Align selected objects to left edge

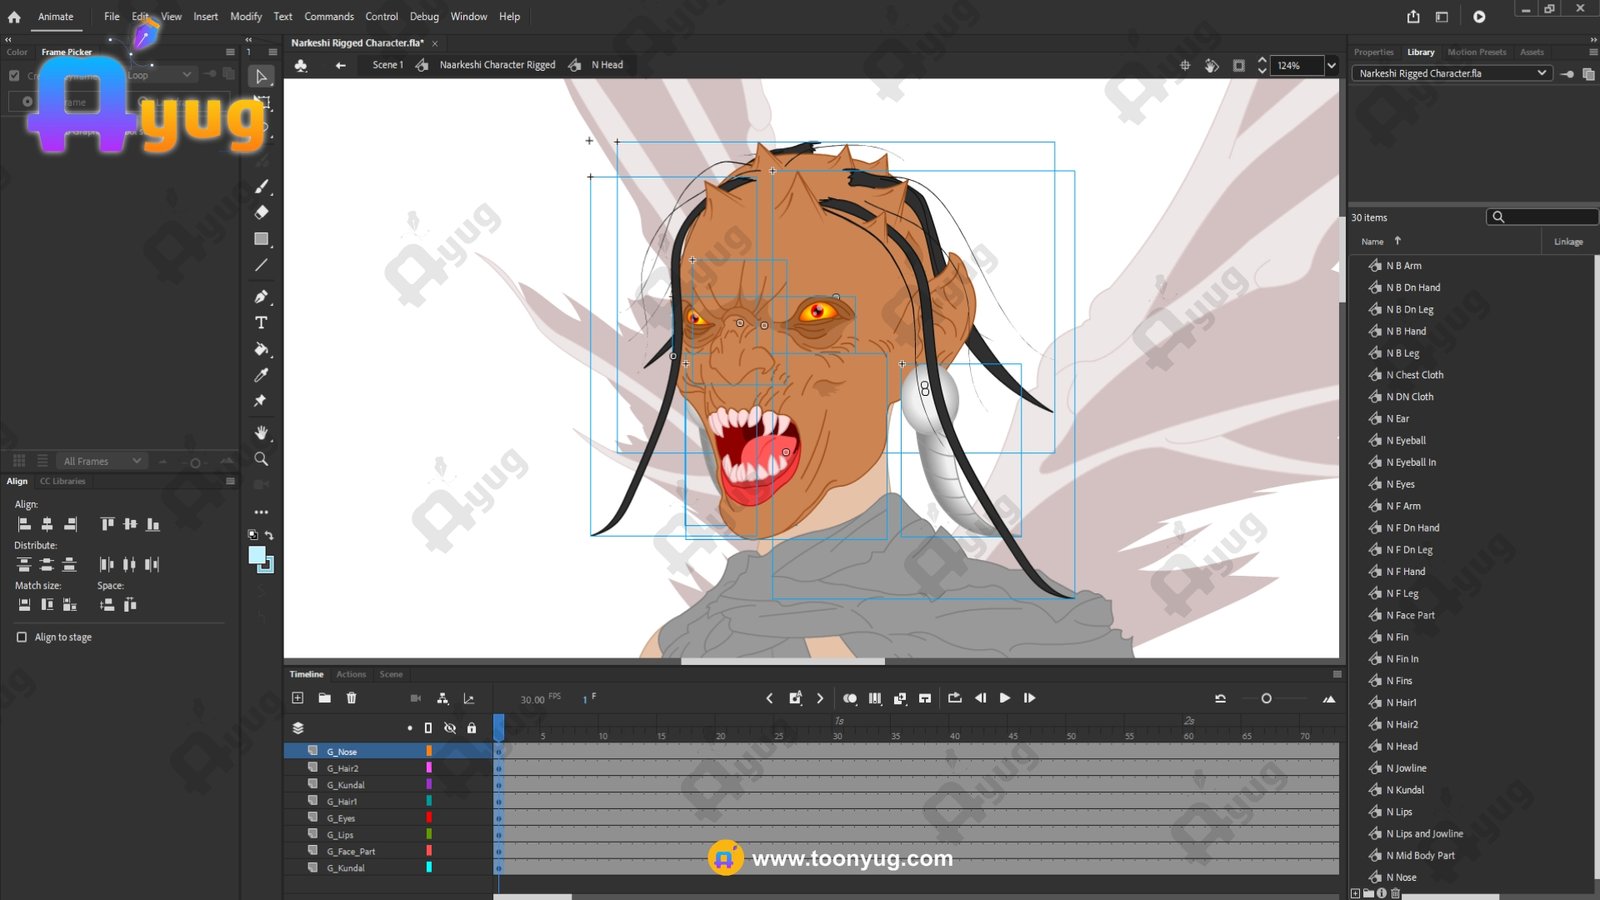24,524
